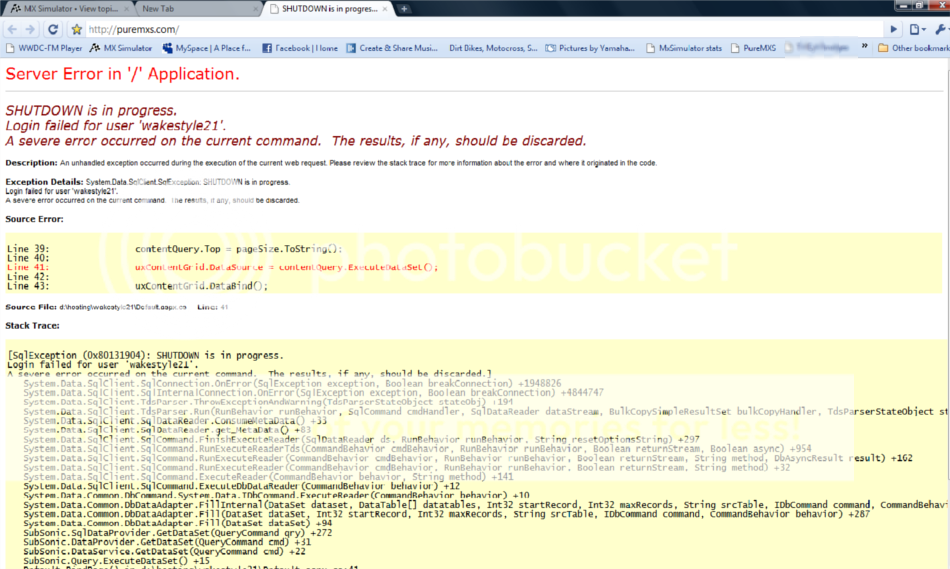
Task: Switch to the MX Simulator View topic tab
Action: (x=64, y=8)
